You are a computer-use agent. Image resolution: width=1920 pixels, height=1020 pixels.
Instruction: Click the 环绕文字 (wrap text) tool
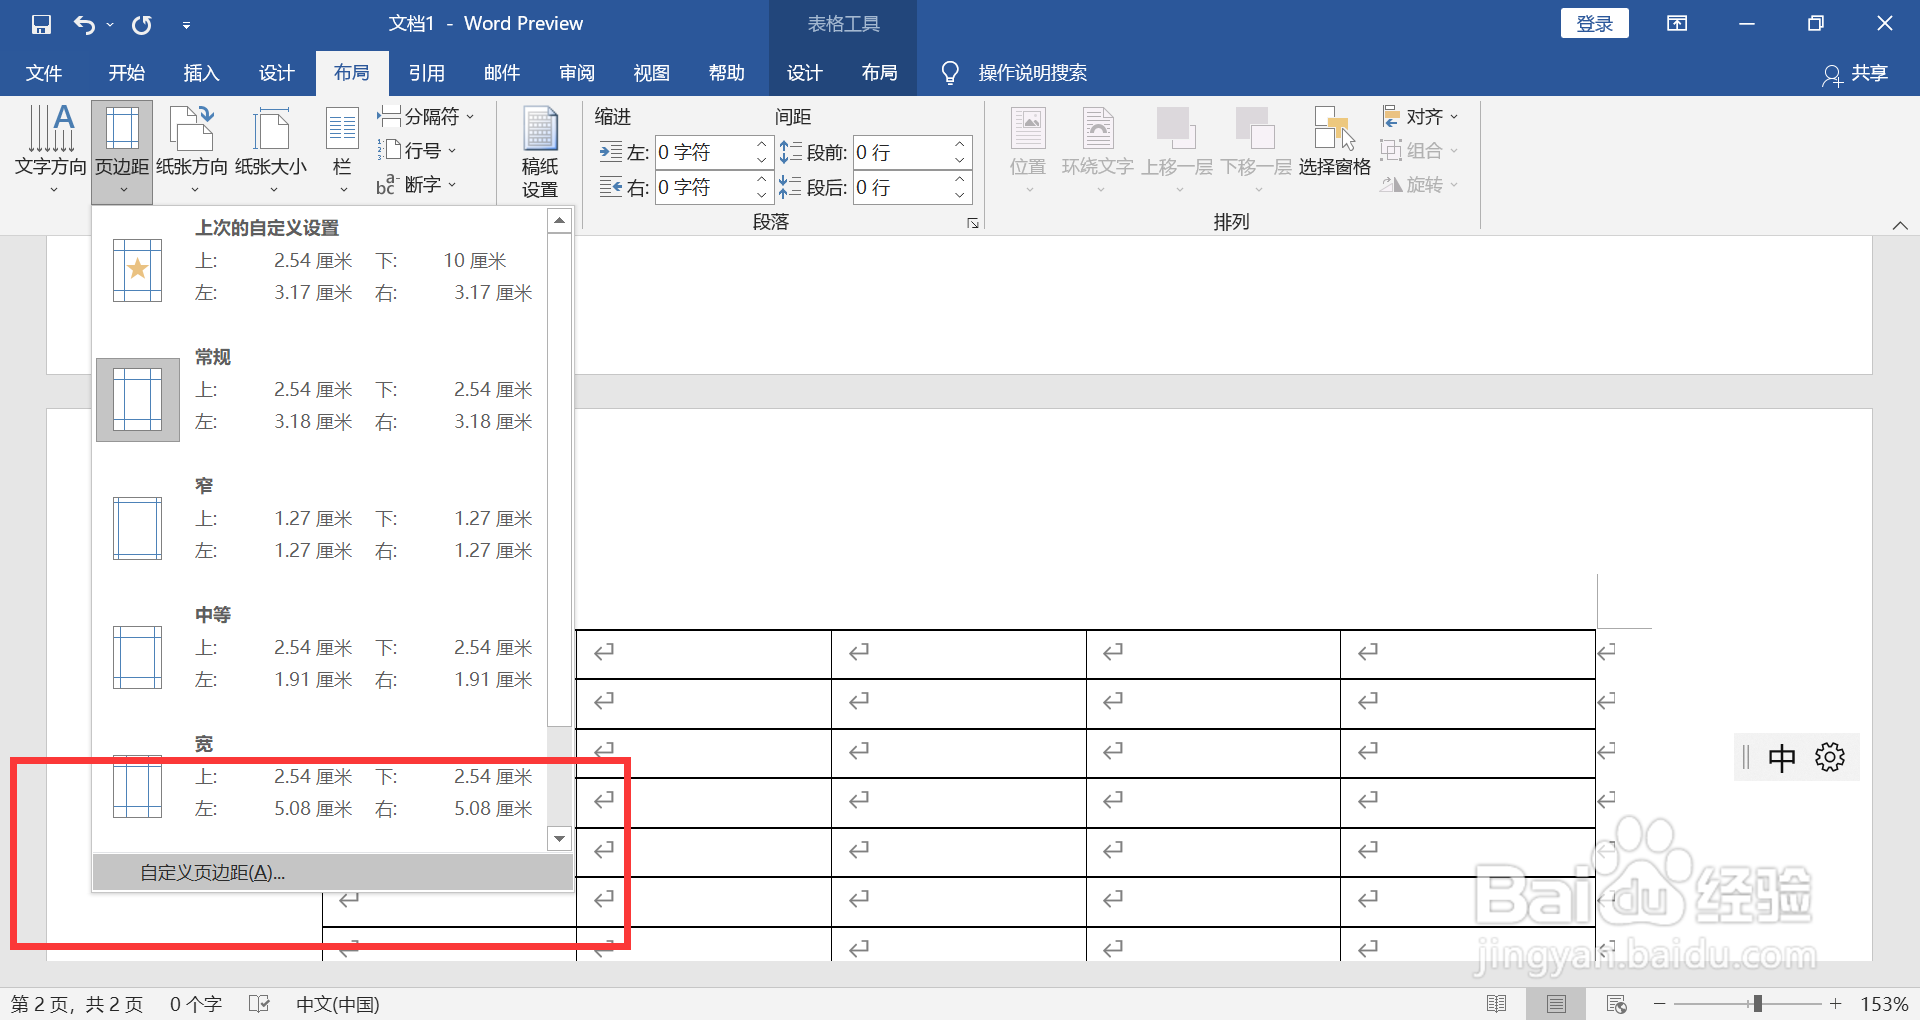(1097, 145)
